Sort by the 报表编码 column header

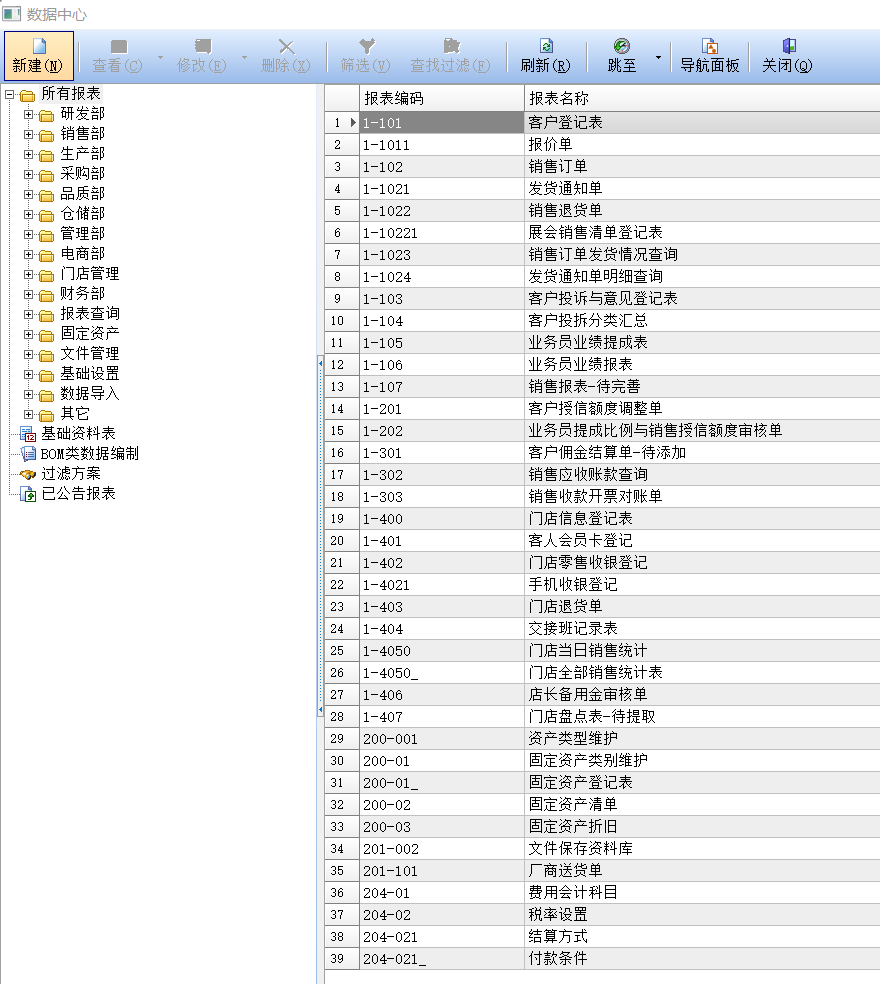(441, 99)
